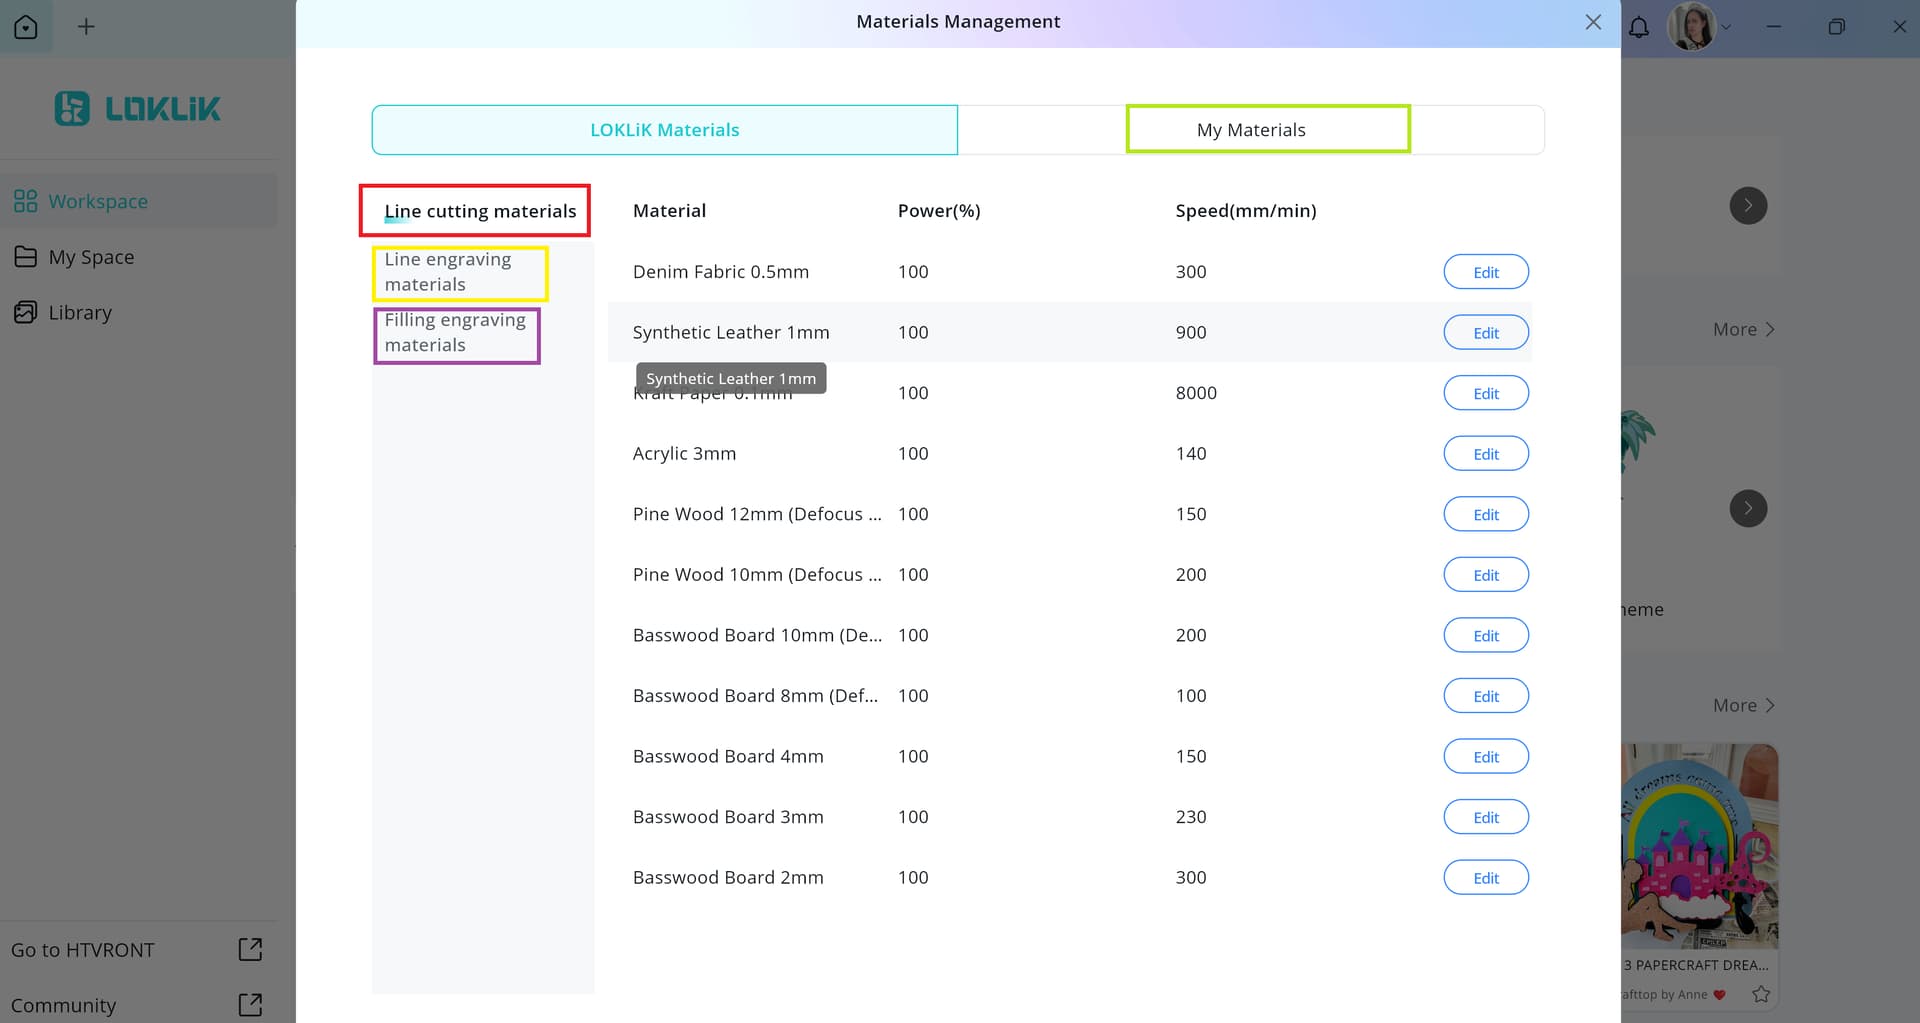Viewport: 1920px width, 1023px height.
Task: Edit Basswood Board 2mm parameters
Action: 1485,878
